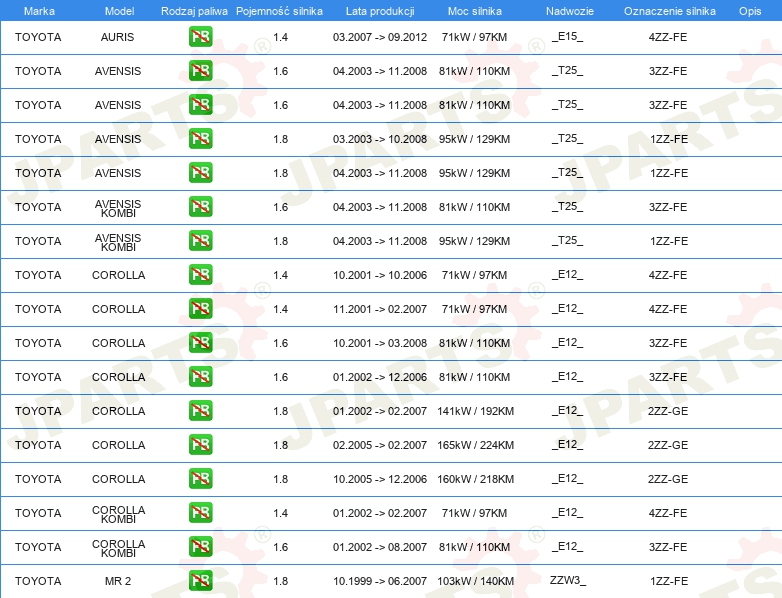The height and width of the screenshot is (598, 782).
Task: Click the 1.4 engine capacity in AURIS row
Action: [281, 37]
